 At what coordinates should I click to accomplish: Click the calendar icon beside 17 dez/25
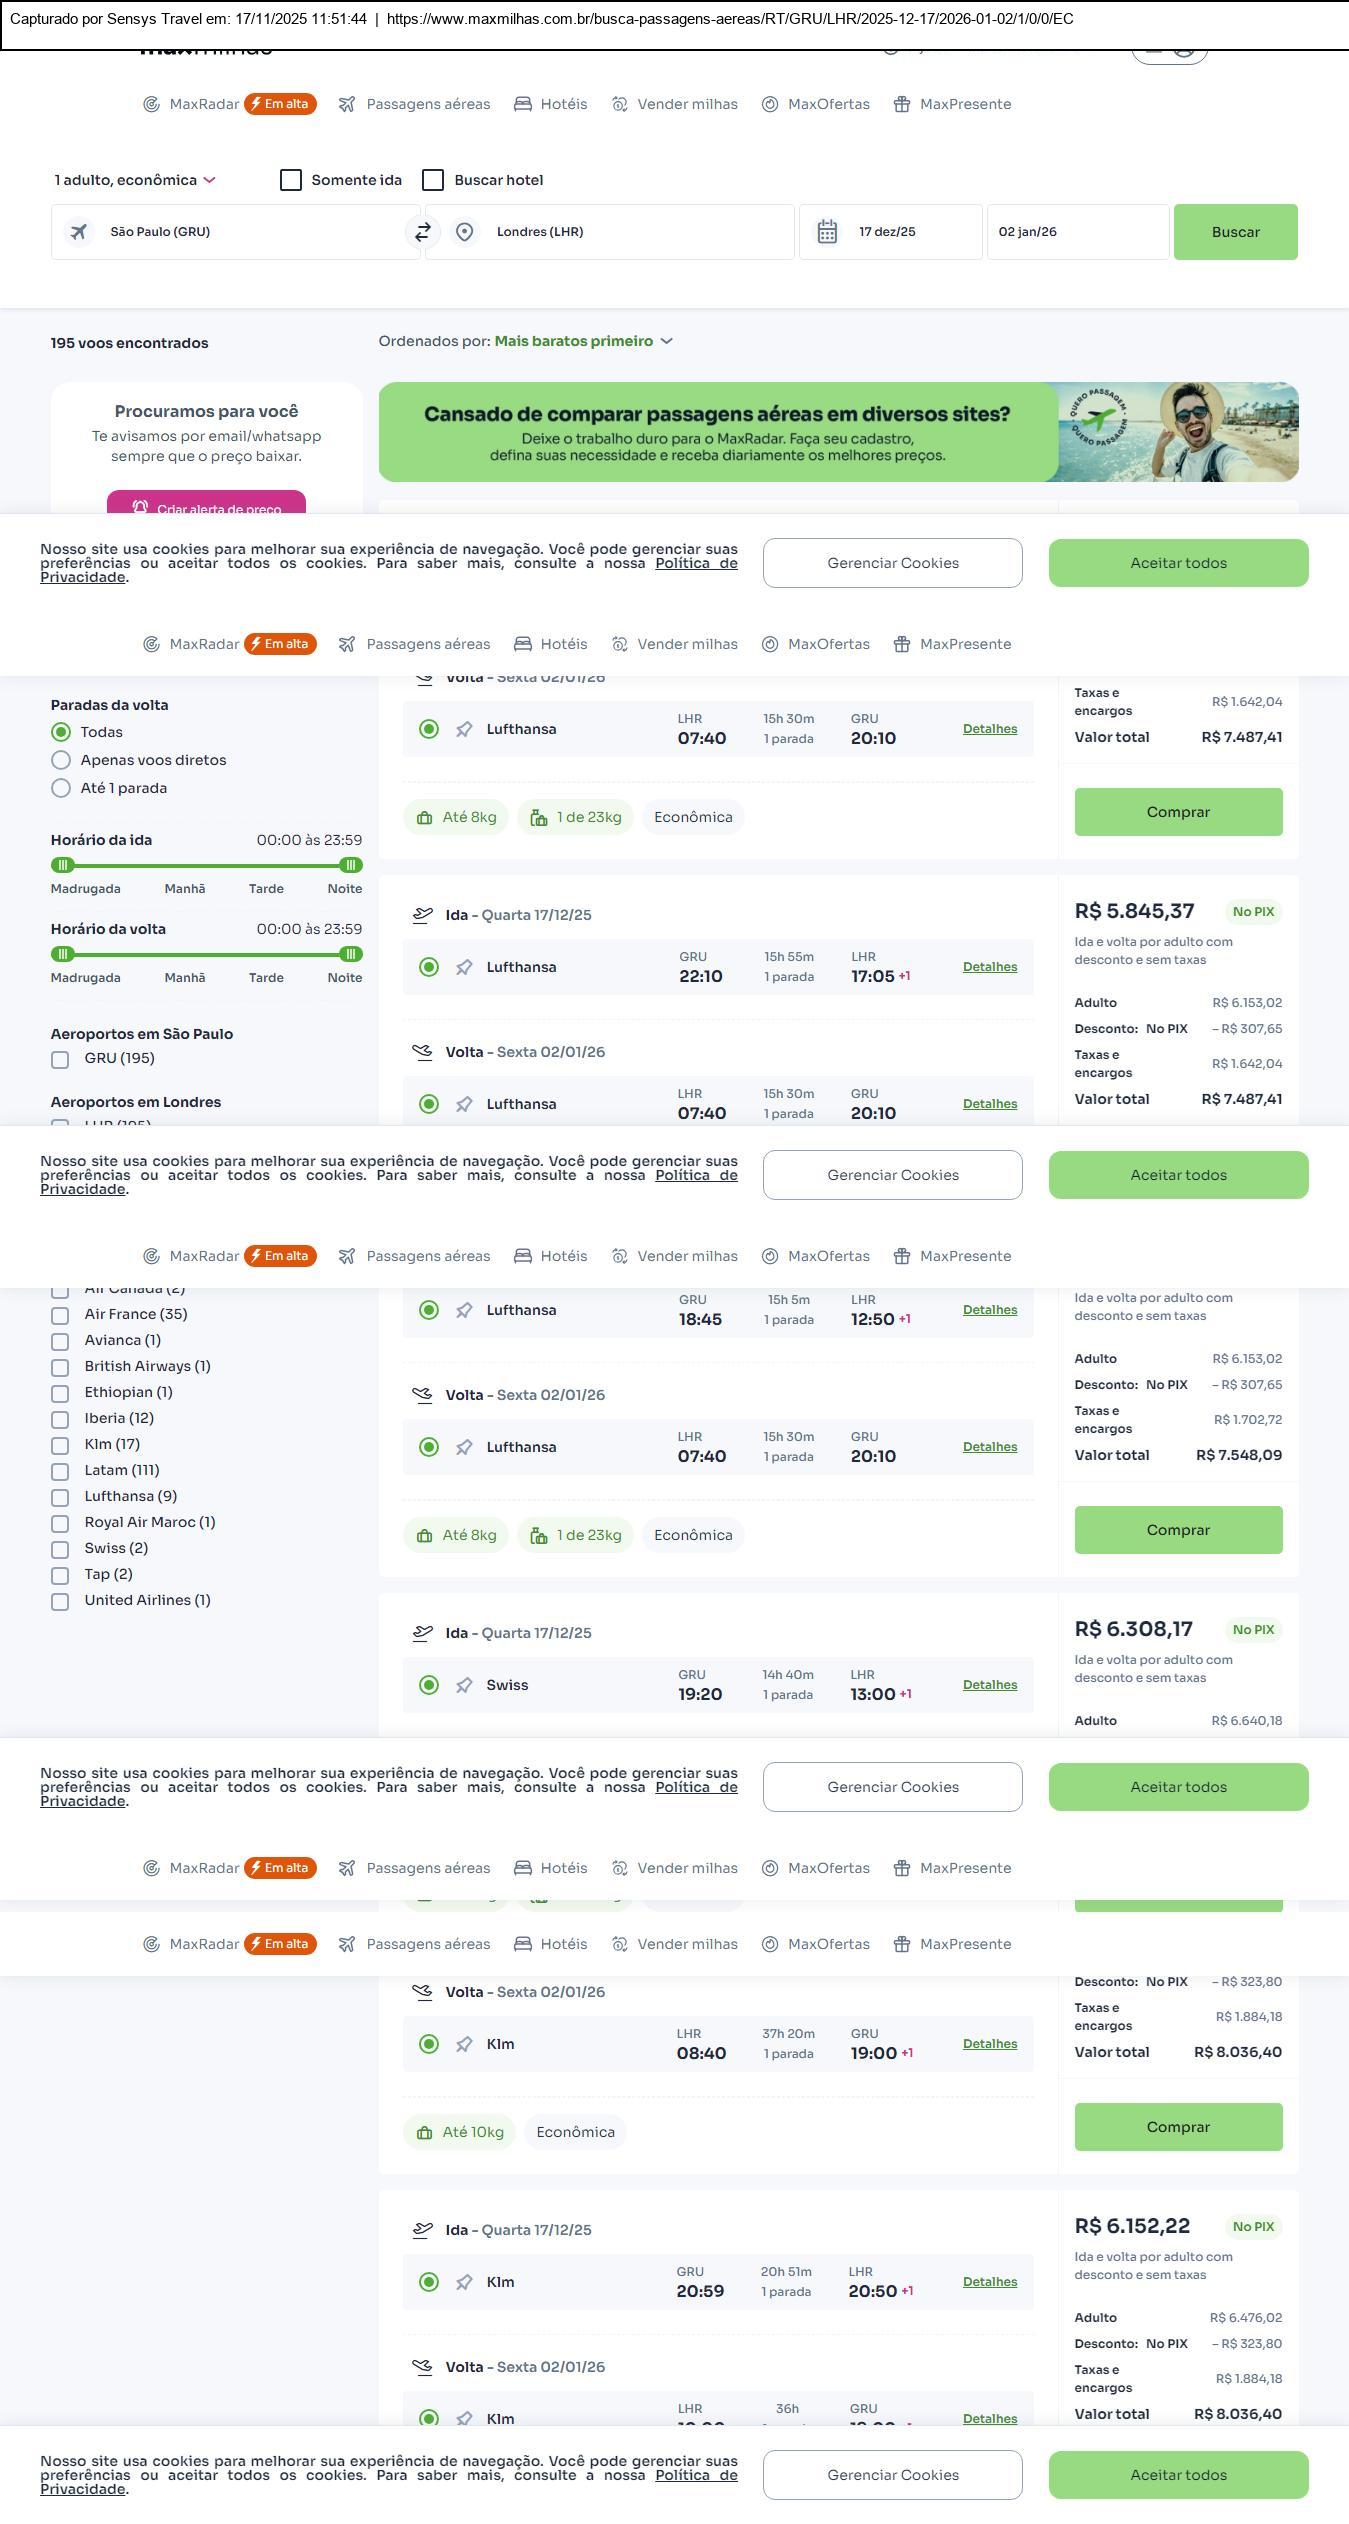pos(827,232)
